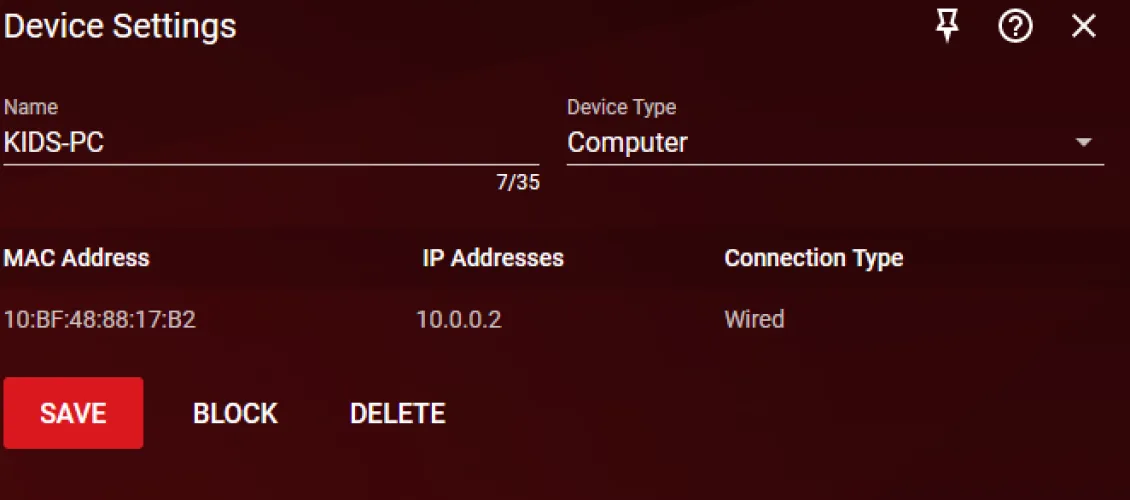Image resolution: width=1130 pixels, height=500 pixels.
Task: Click the Device Settings title
Action: pos(120,26)
